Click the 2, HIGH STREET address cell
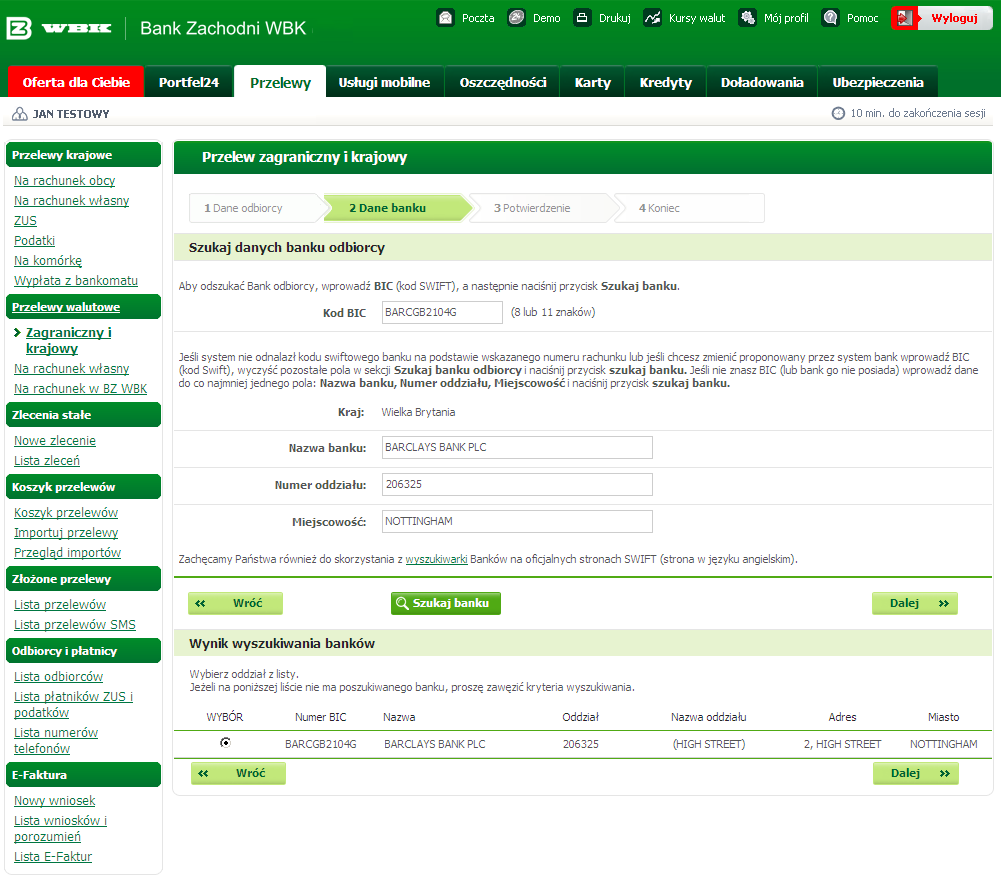The image size is (1001, 884). 842,744
